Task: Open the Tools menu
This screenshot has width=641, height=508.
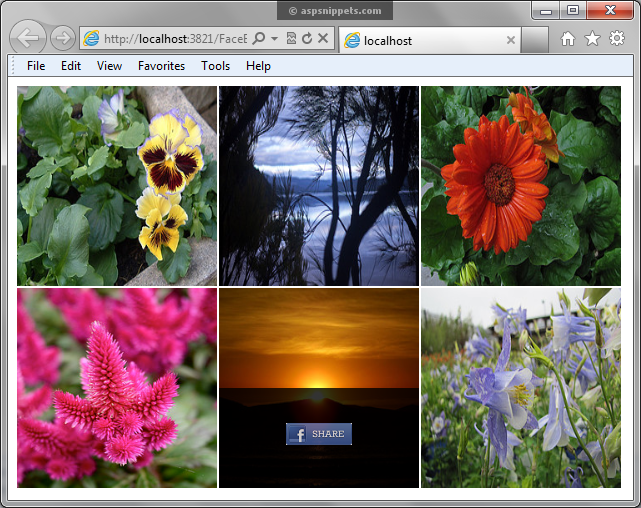Action: [215, 66]
